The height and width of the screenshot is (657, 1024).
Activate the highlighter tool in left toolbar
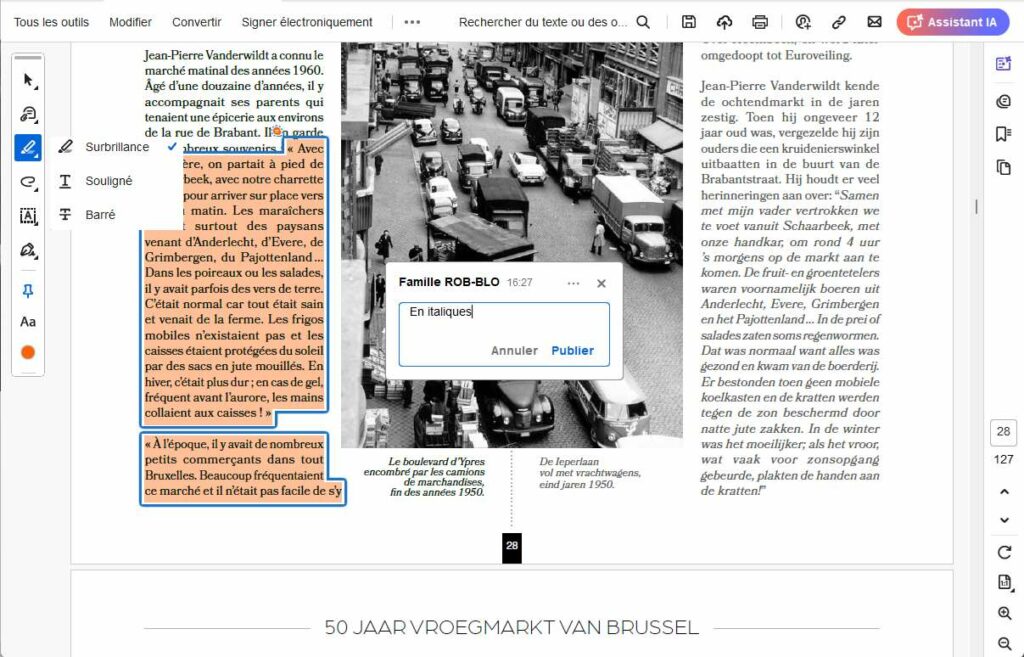[28, 148]
